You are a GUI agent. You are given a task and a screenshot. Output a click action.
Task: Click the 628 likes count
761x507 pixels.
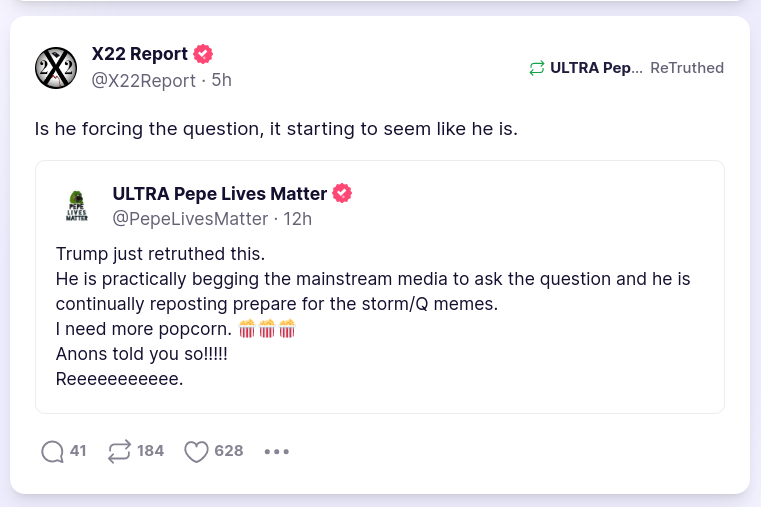click(229, 451)
